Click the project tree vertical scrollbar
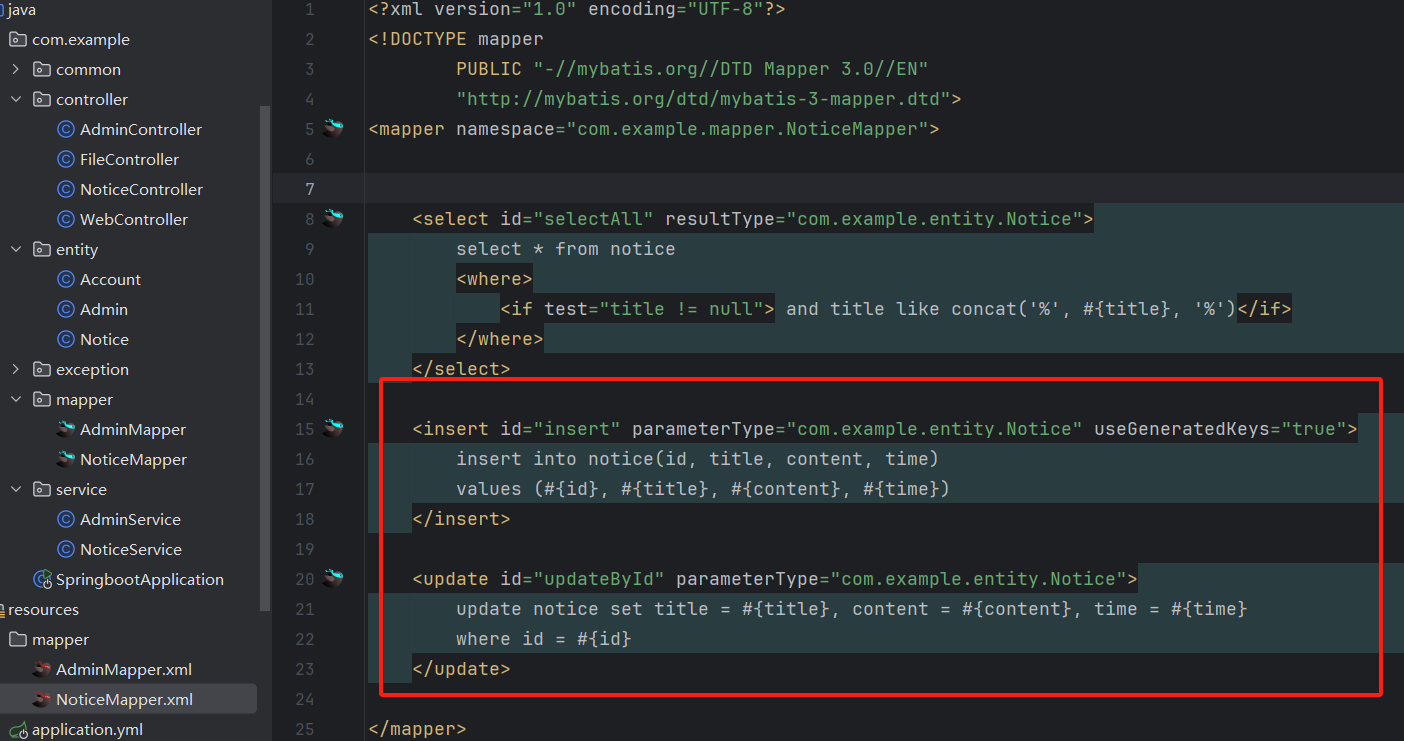This screenshot has width=1404, height=741. pos(265,357)
